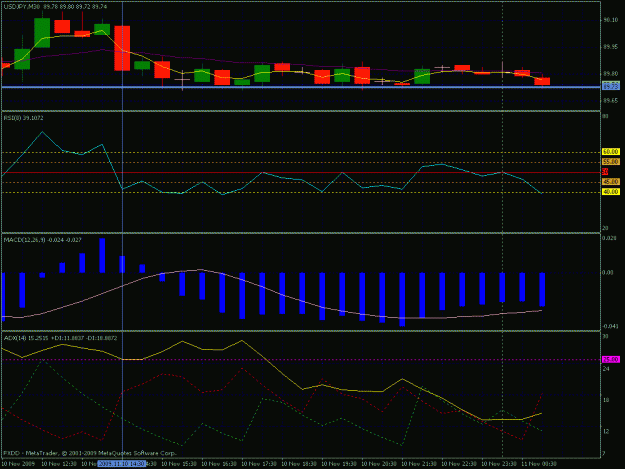This screenshot has height=469, width=625.
Task: Click the 10 Nov 2009 date label
Action: point(18,464)
